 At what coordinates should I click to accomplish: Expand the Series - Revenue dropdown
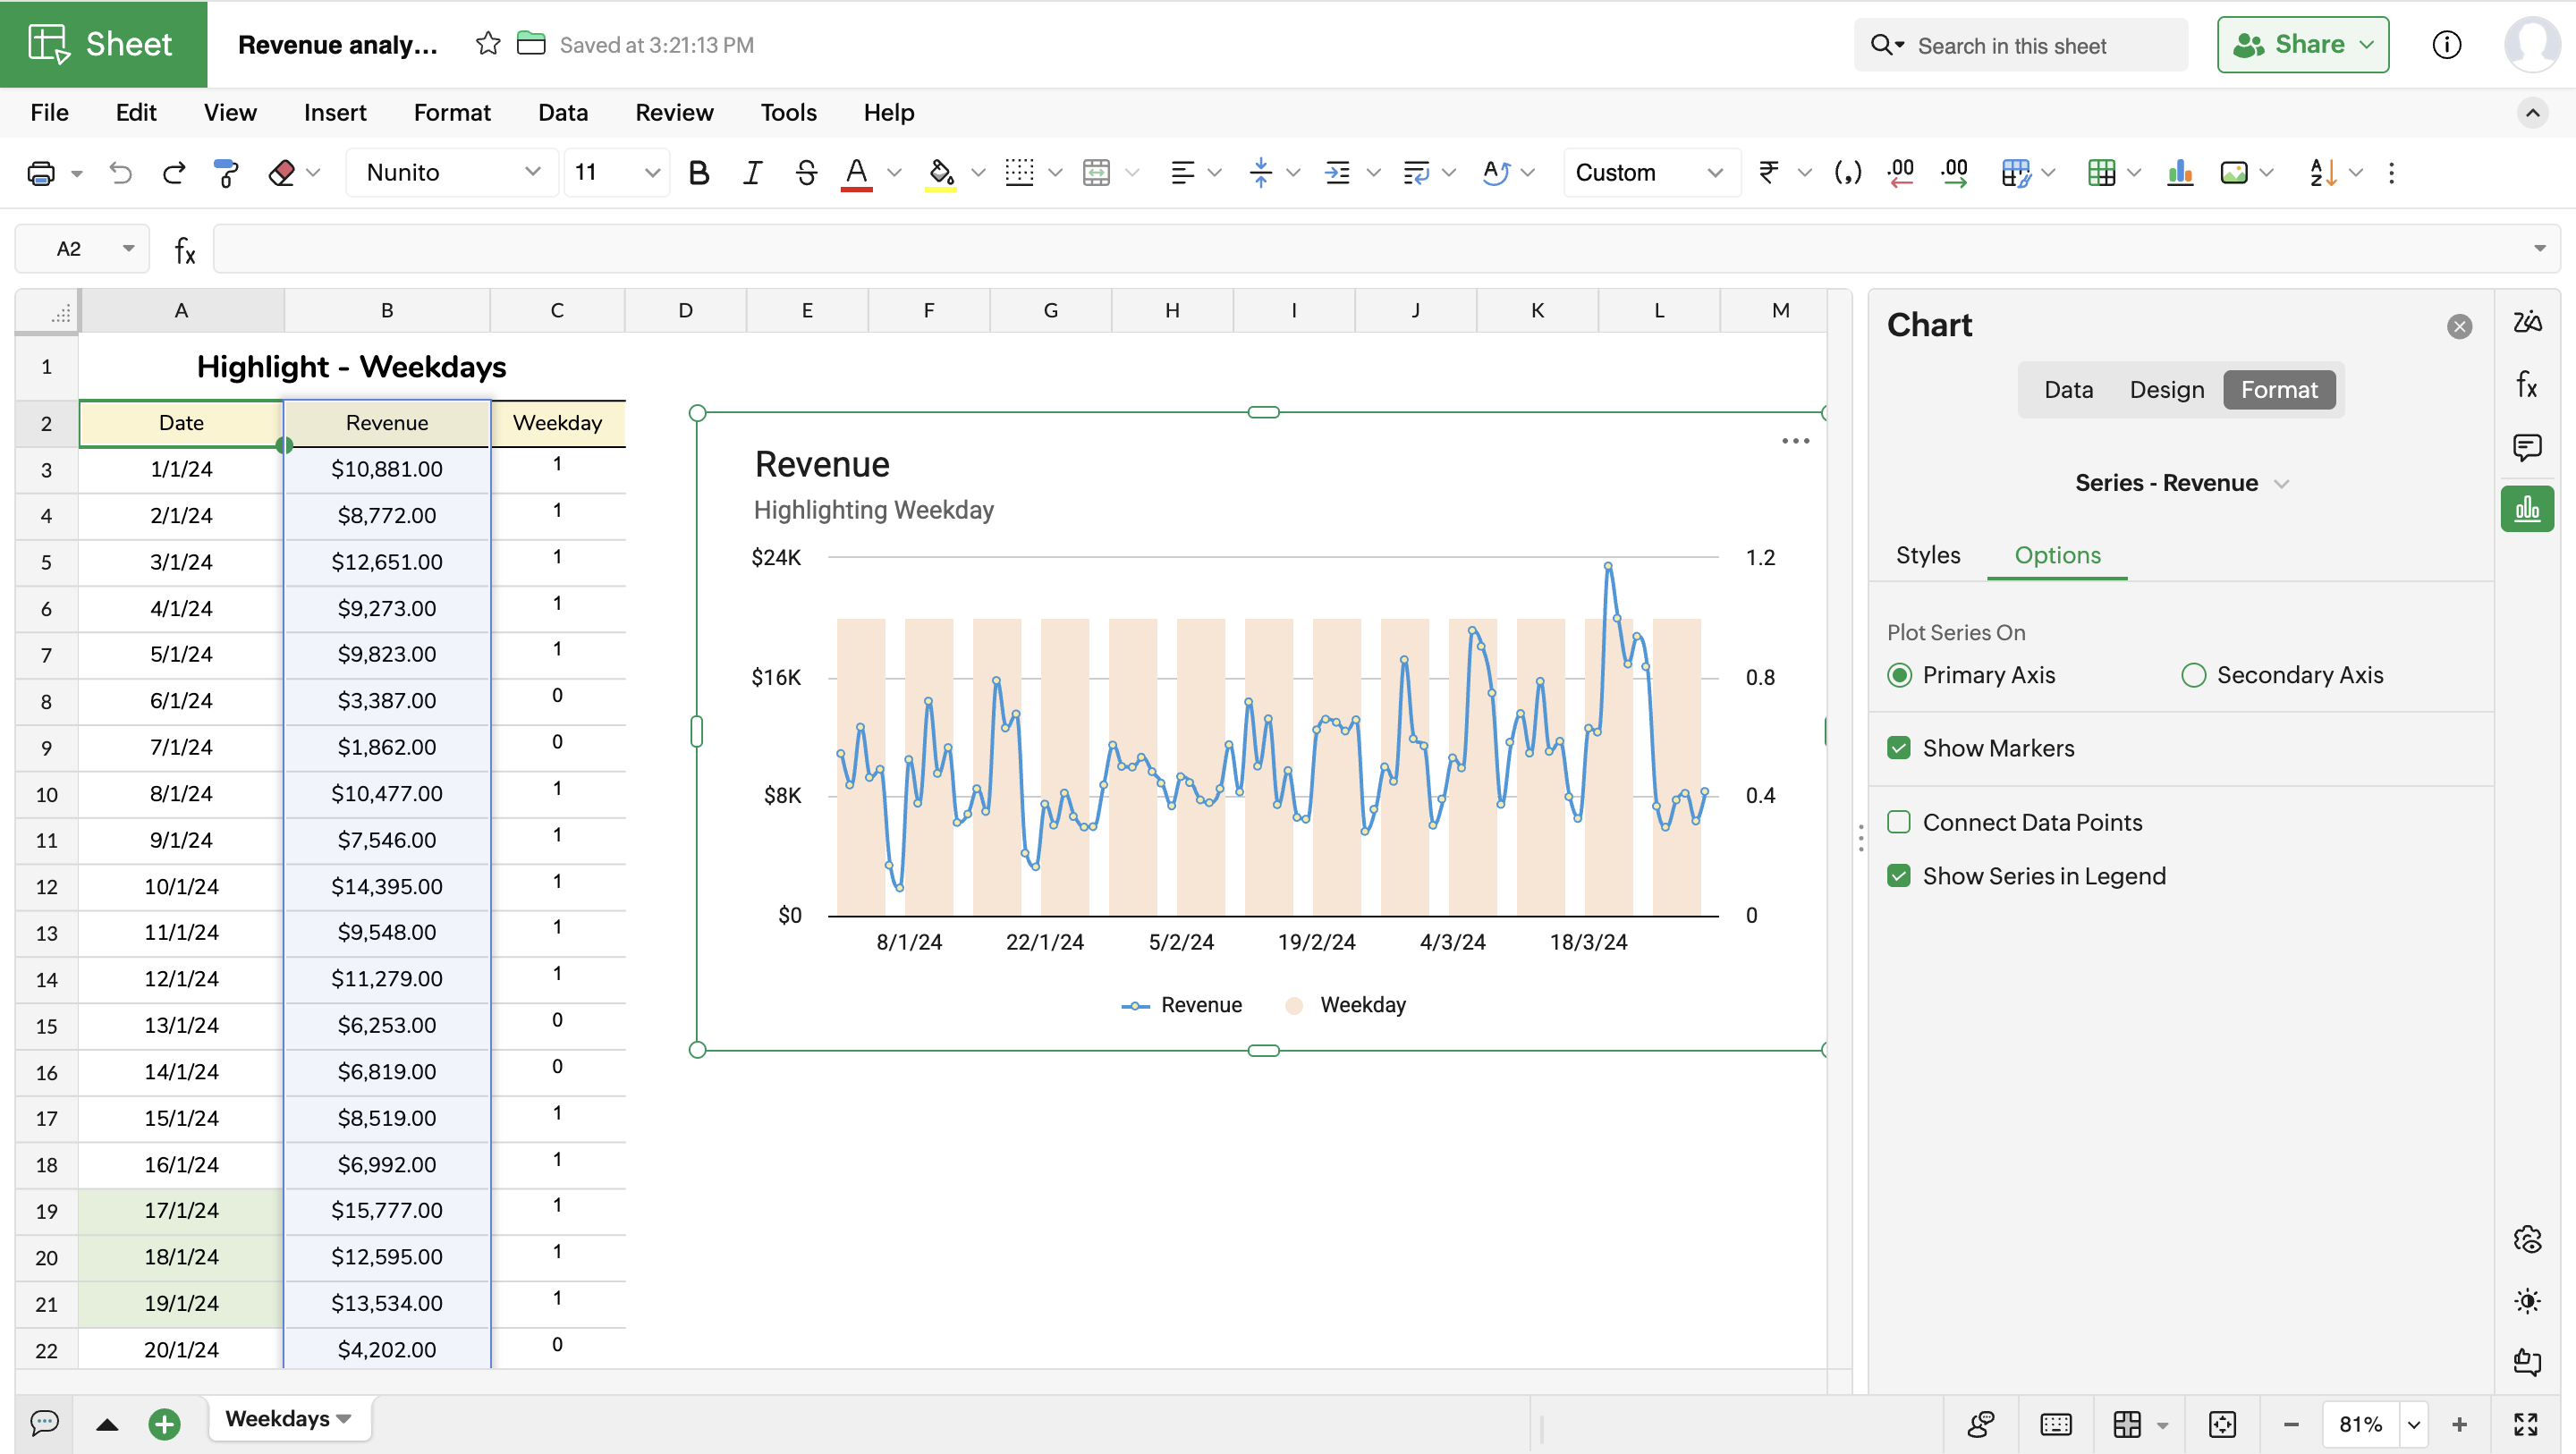[2181, 483]
